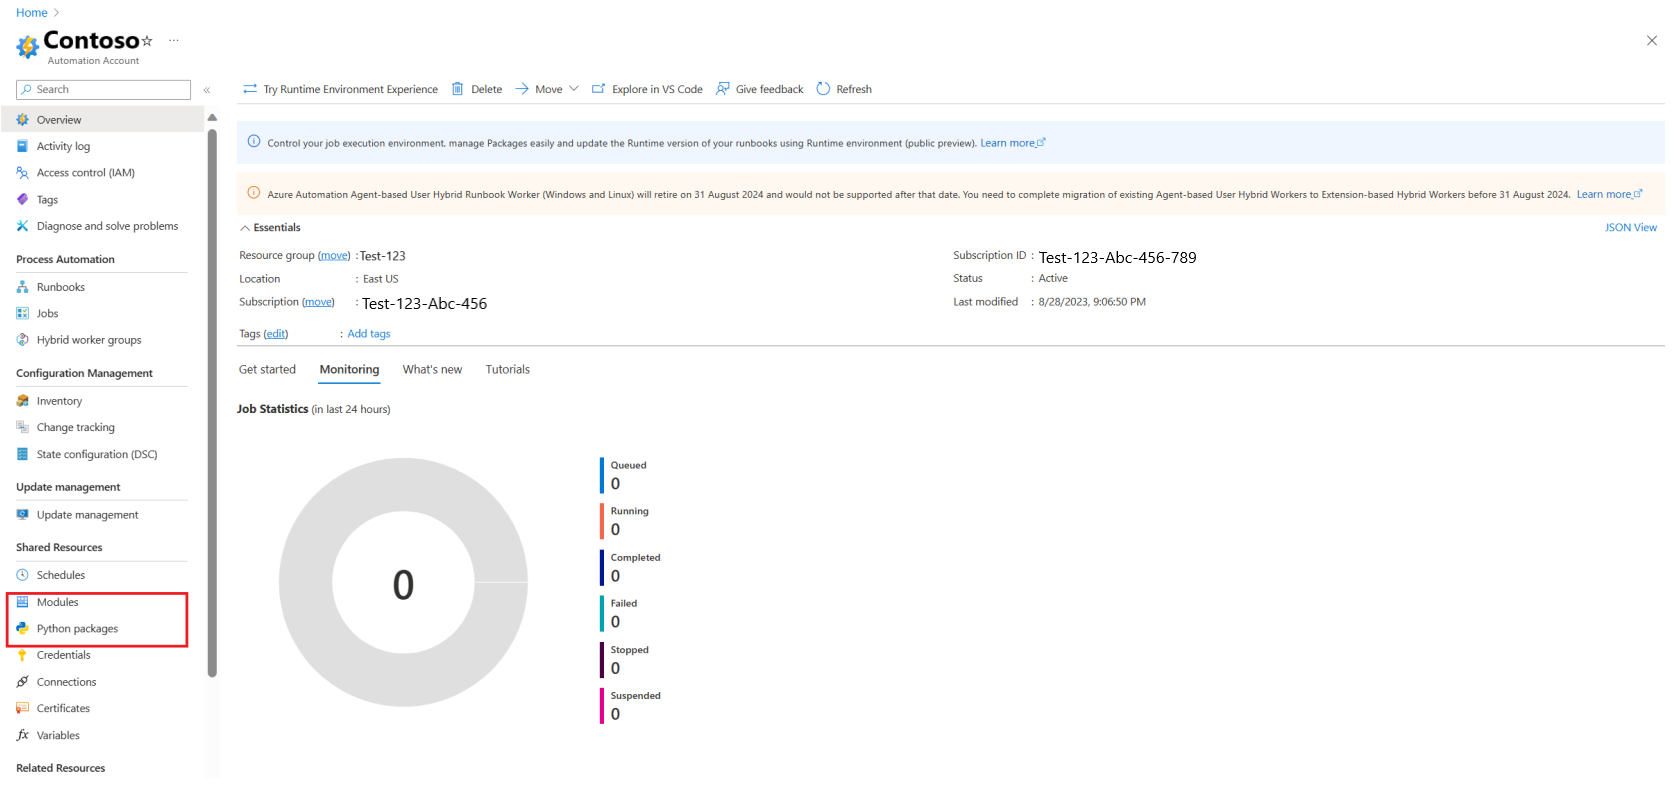Click the Inventory icon

coord(23,401)
